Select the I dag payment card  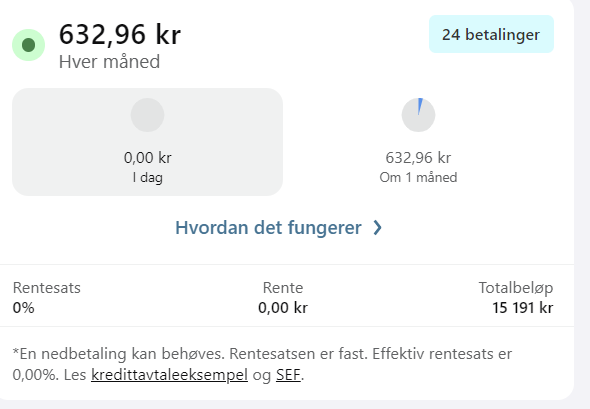148,142
